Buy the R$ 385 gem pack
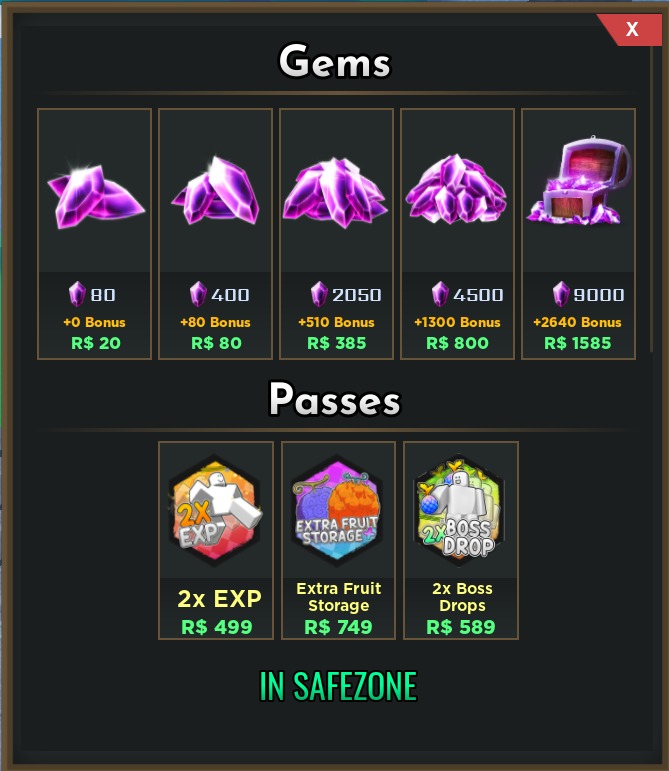Image resolution: width=669 pixels, height=771 pixels. (337, 343)
